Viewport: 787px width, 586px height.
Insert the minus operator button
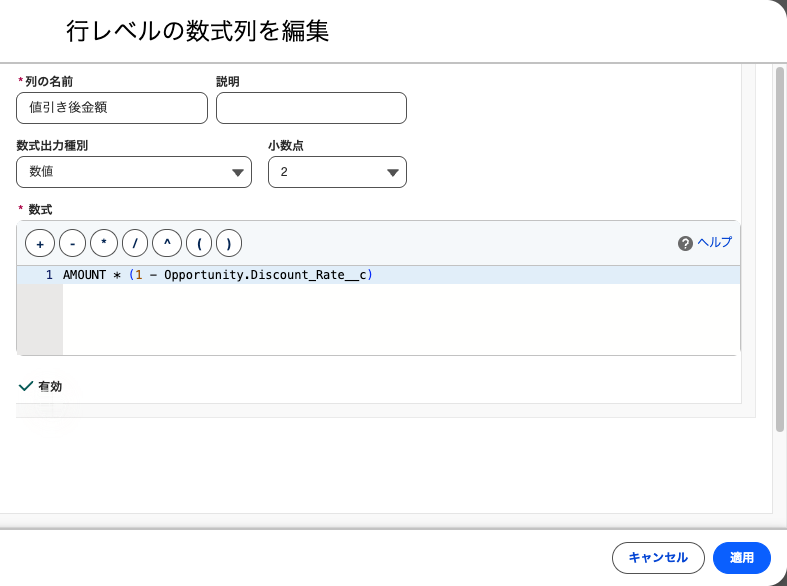(73, 244)
